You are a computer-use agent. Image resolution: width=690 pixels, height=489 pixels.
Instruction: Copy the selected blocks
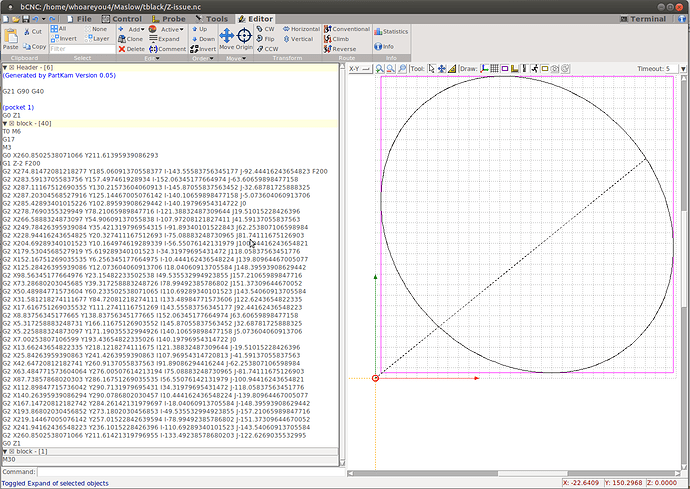[34, 46]
